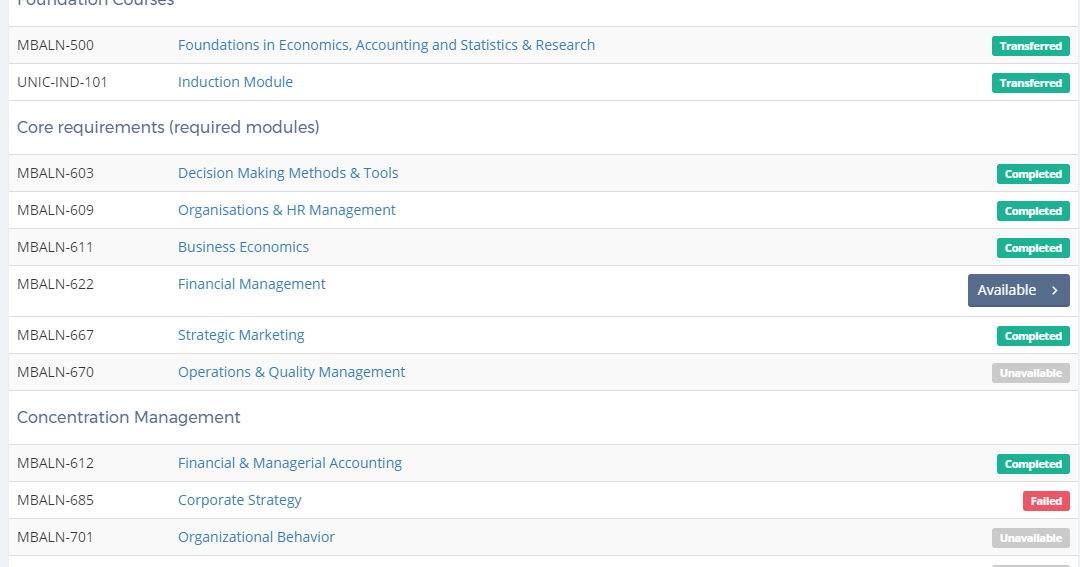
Task: Click the chevron icon on the Available button
Action: click(1055, 291)
